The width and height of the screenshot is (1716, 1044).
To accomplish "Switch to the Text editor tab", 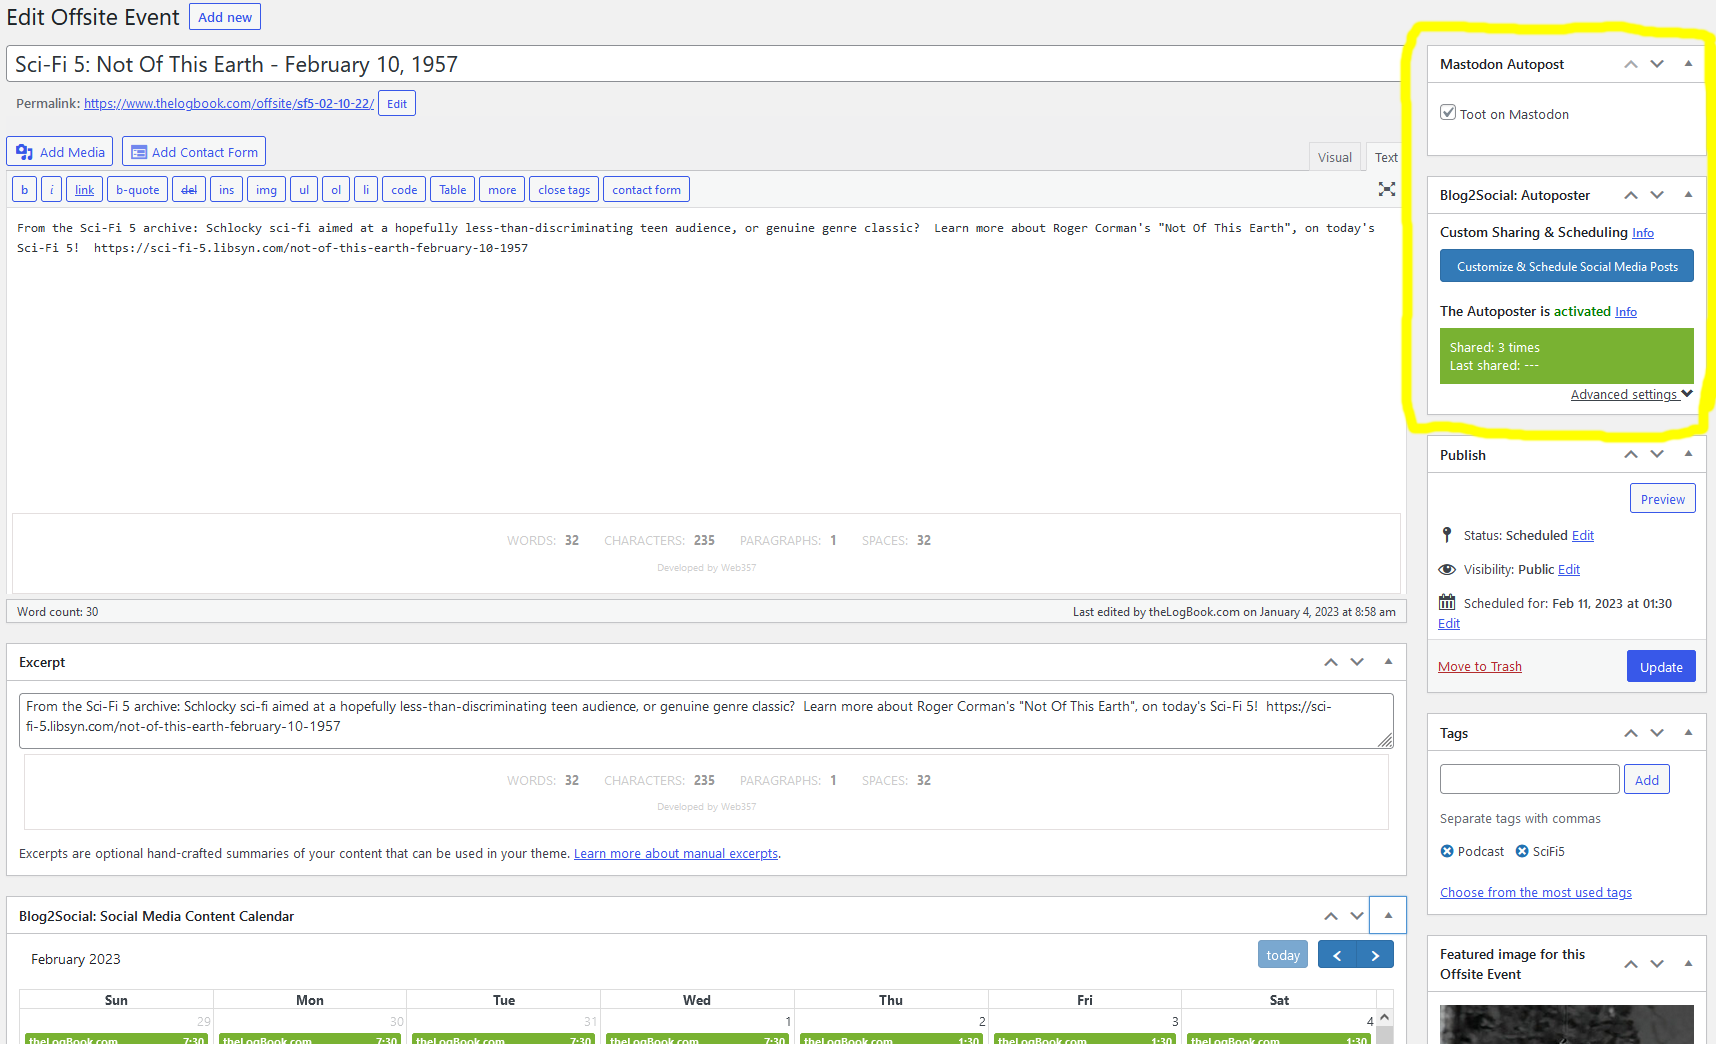I will (x=1385, y=157).
